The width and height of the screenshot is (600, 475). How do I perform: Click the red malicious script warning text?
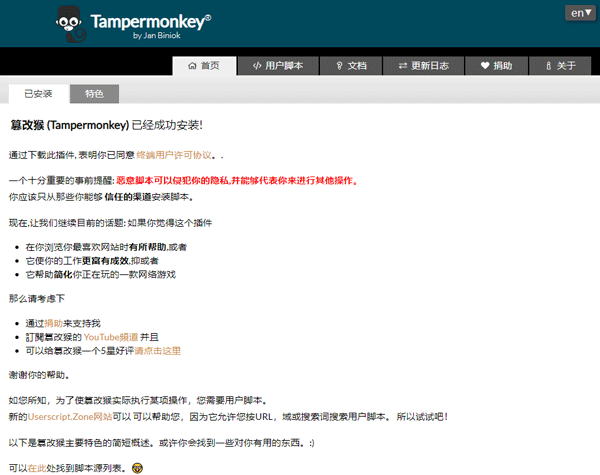[x=237, y=181]
